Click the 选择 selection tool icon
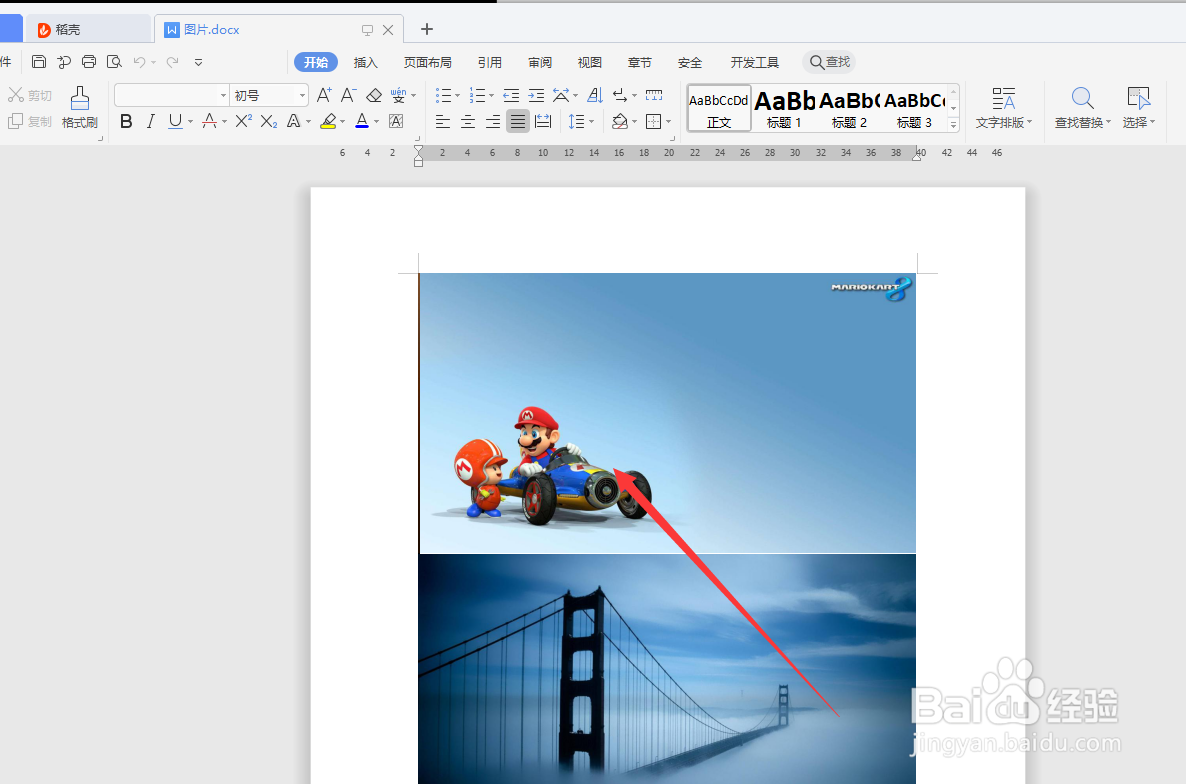This screenshot has width=1186, height=784. point(1138,98)
